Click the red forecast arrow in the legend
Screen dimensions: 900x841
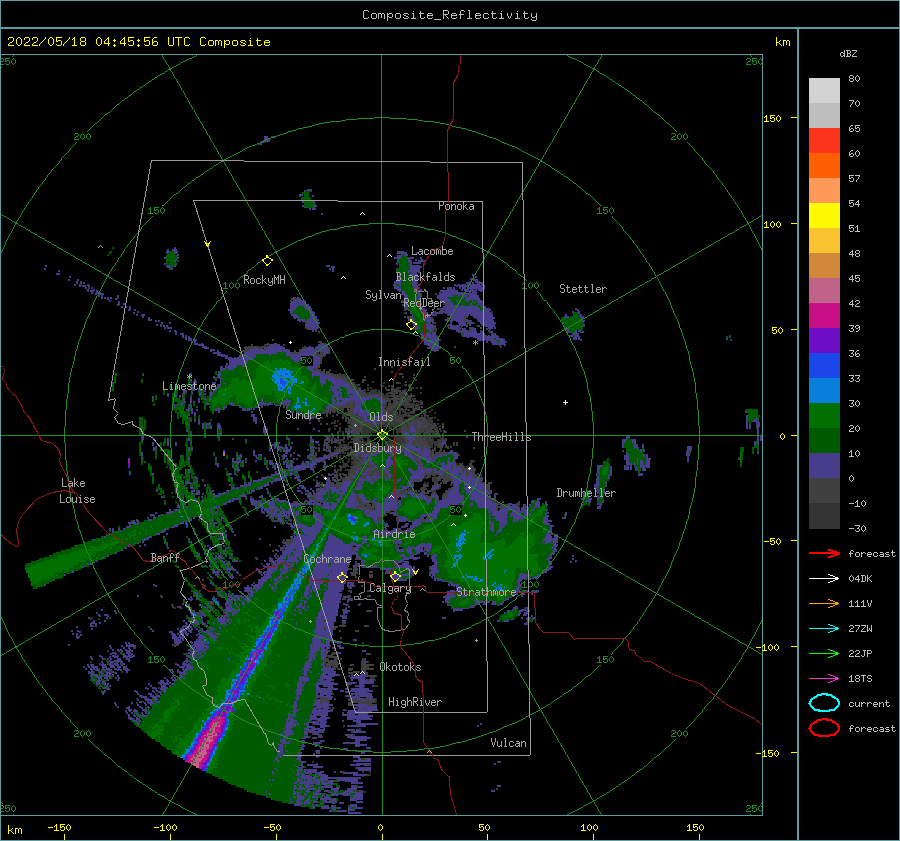tap(824, 553)
